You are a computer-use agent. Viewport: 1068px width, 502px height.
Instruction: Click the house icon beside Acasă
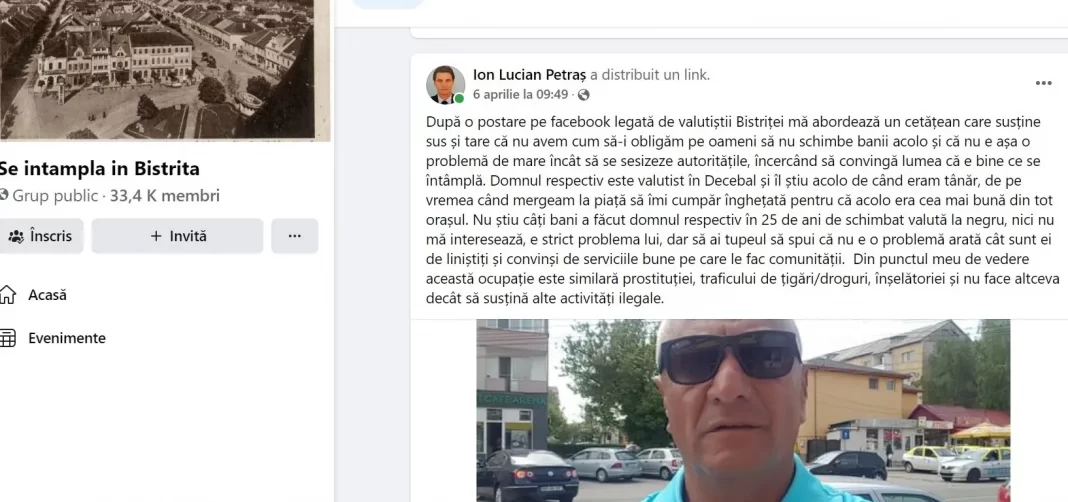pos(7,295)
